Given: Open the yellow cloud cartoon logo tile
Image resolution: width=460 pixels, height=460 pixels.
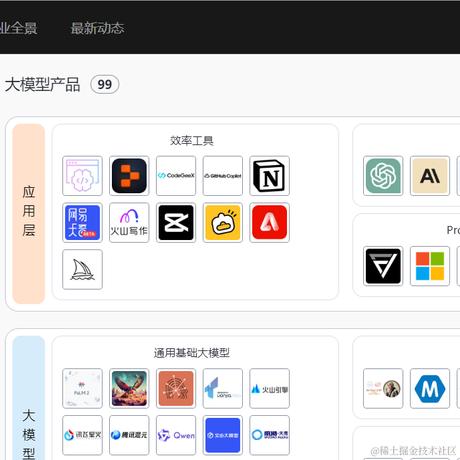Looking at the screenshot, I should [223, 222].
